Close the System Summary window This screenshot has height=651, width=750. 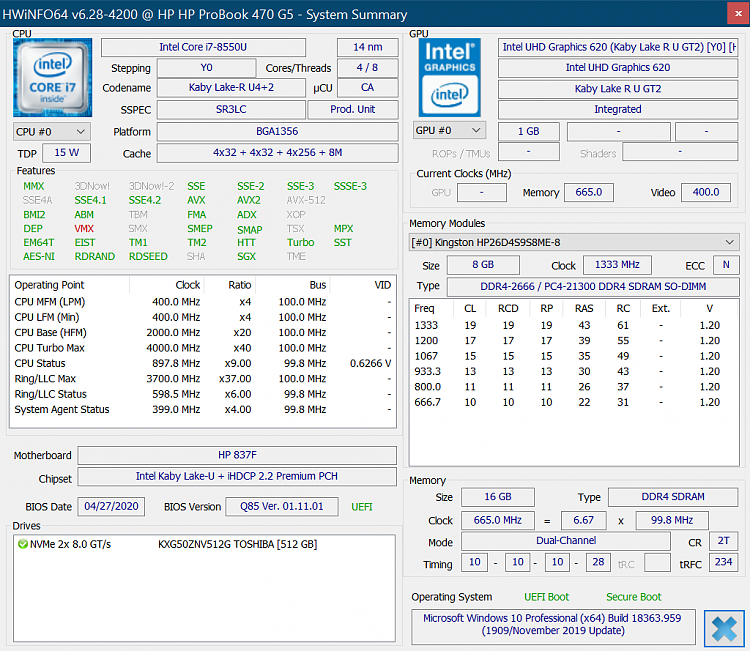(738, 14)
